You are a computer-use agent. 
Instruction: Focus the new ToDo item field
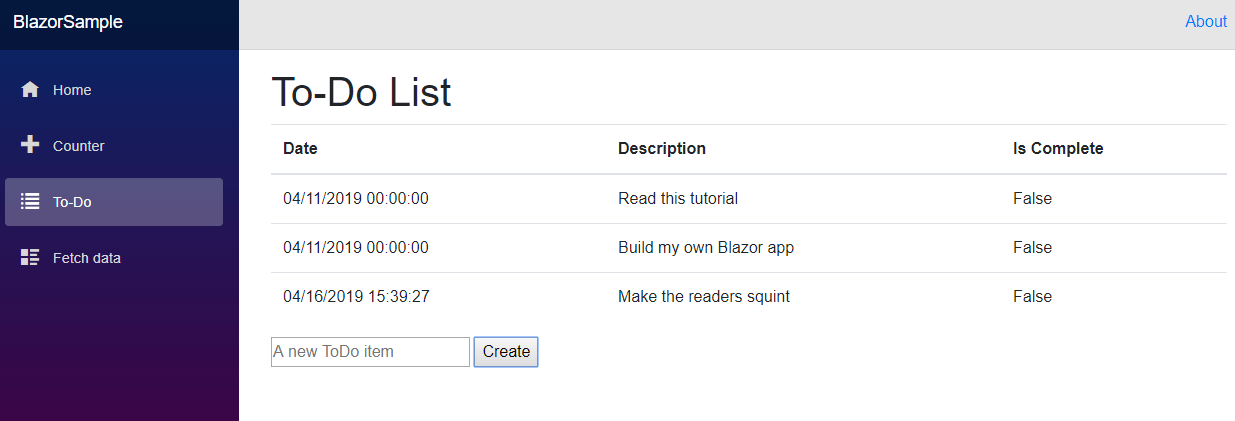tap(370, 352)
